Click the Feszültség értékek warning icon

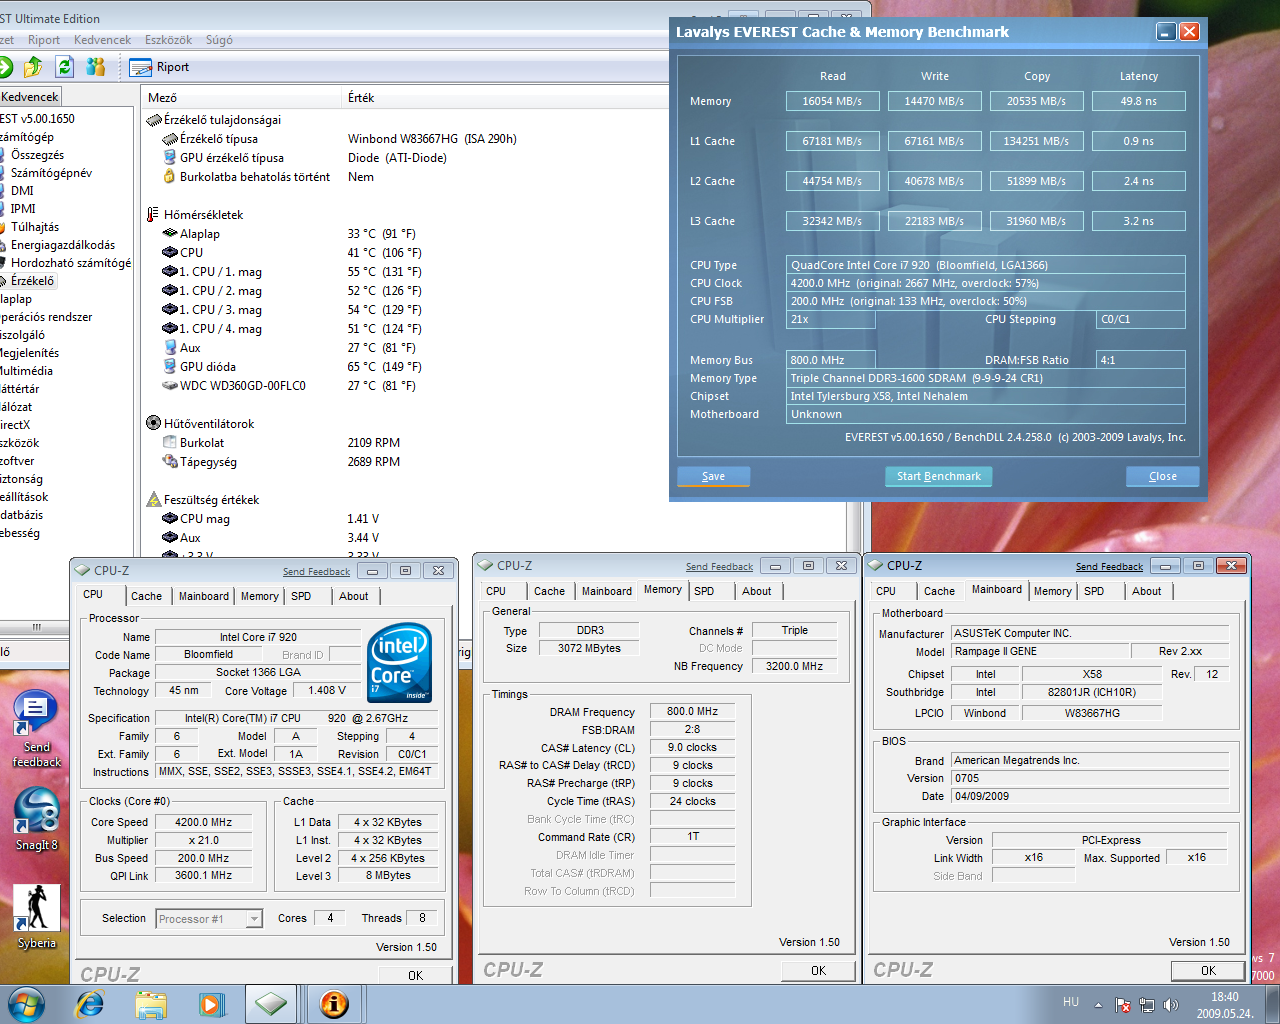pyautogui.click(x=153, y=500)
